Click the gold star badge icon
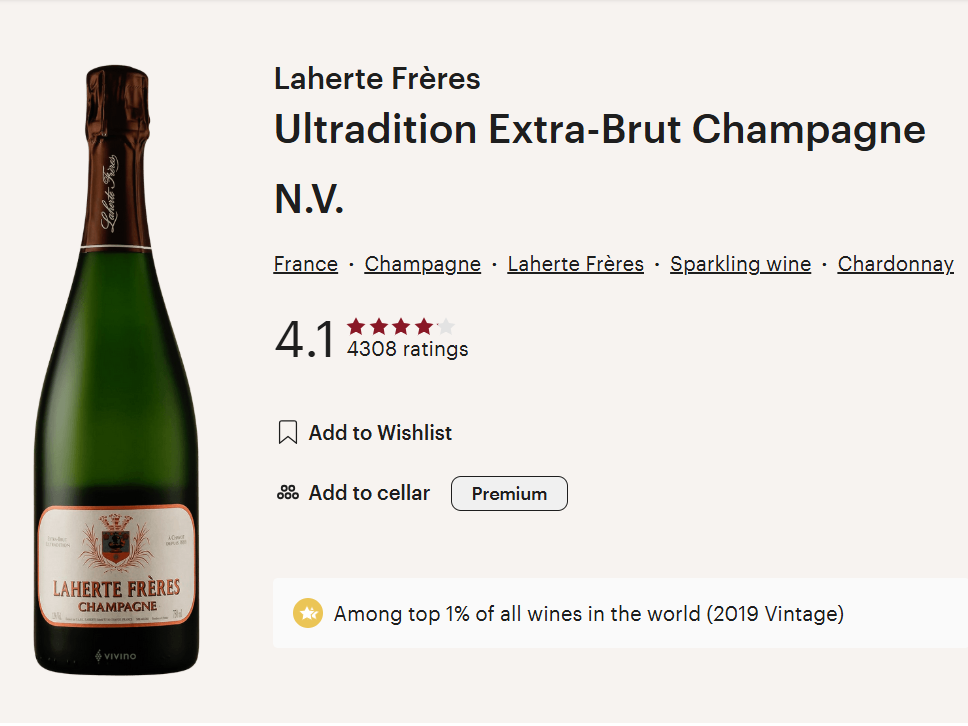 (x=307, y=614)
